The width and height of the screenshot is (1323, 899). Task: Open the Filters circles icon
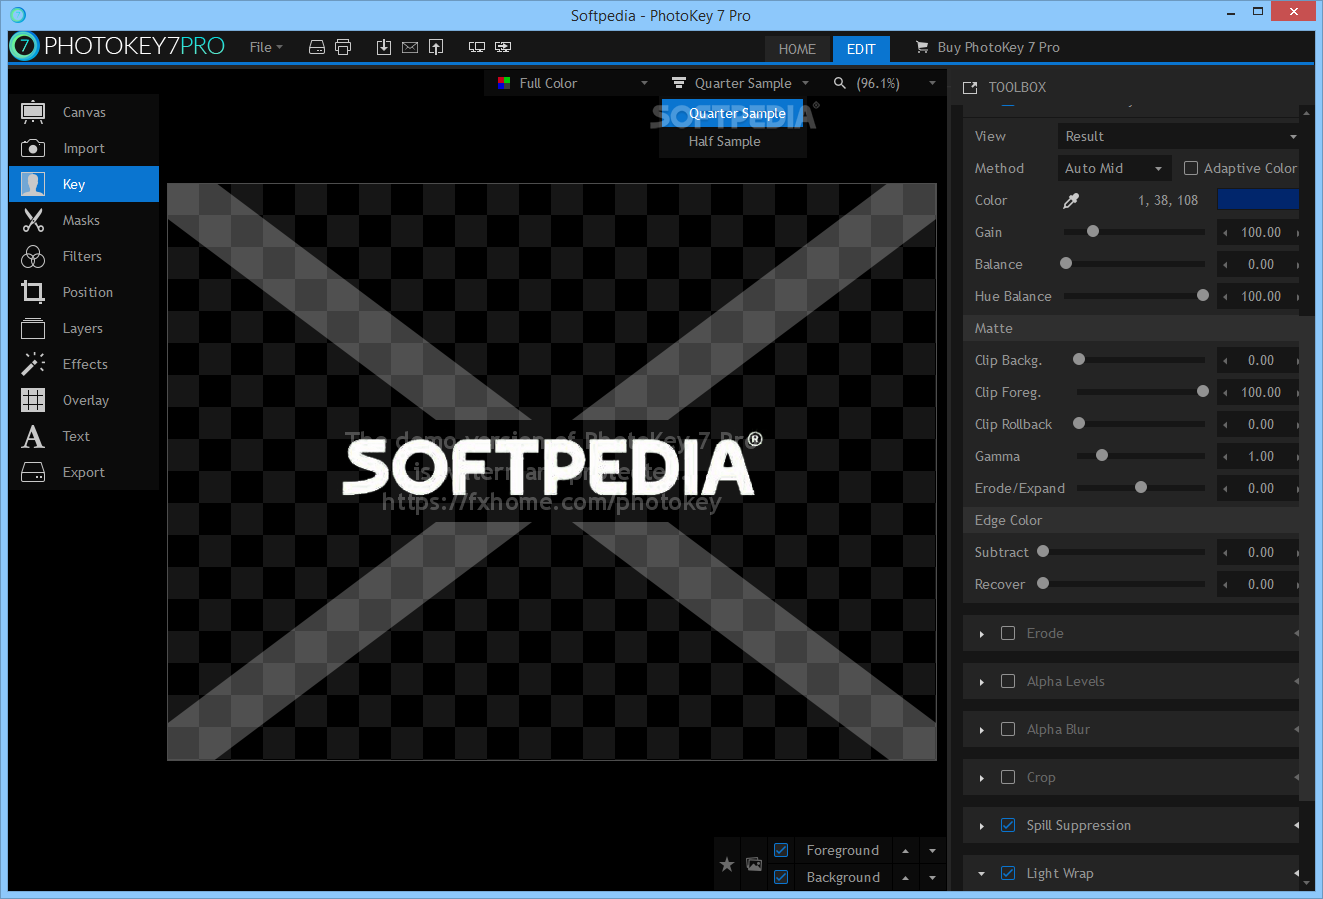(33, 256)
